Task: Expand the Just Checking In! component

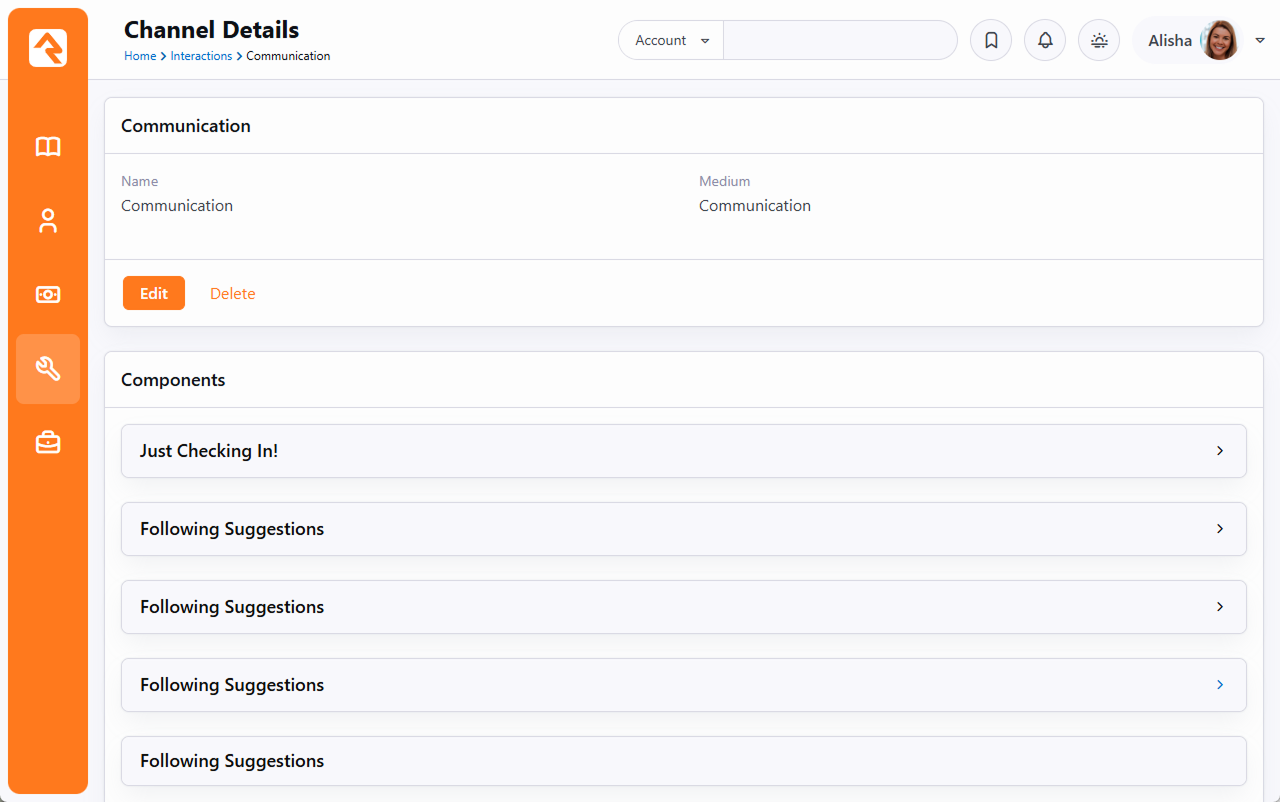Action: click(x=683, y=451)
